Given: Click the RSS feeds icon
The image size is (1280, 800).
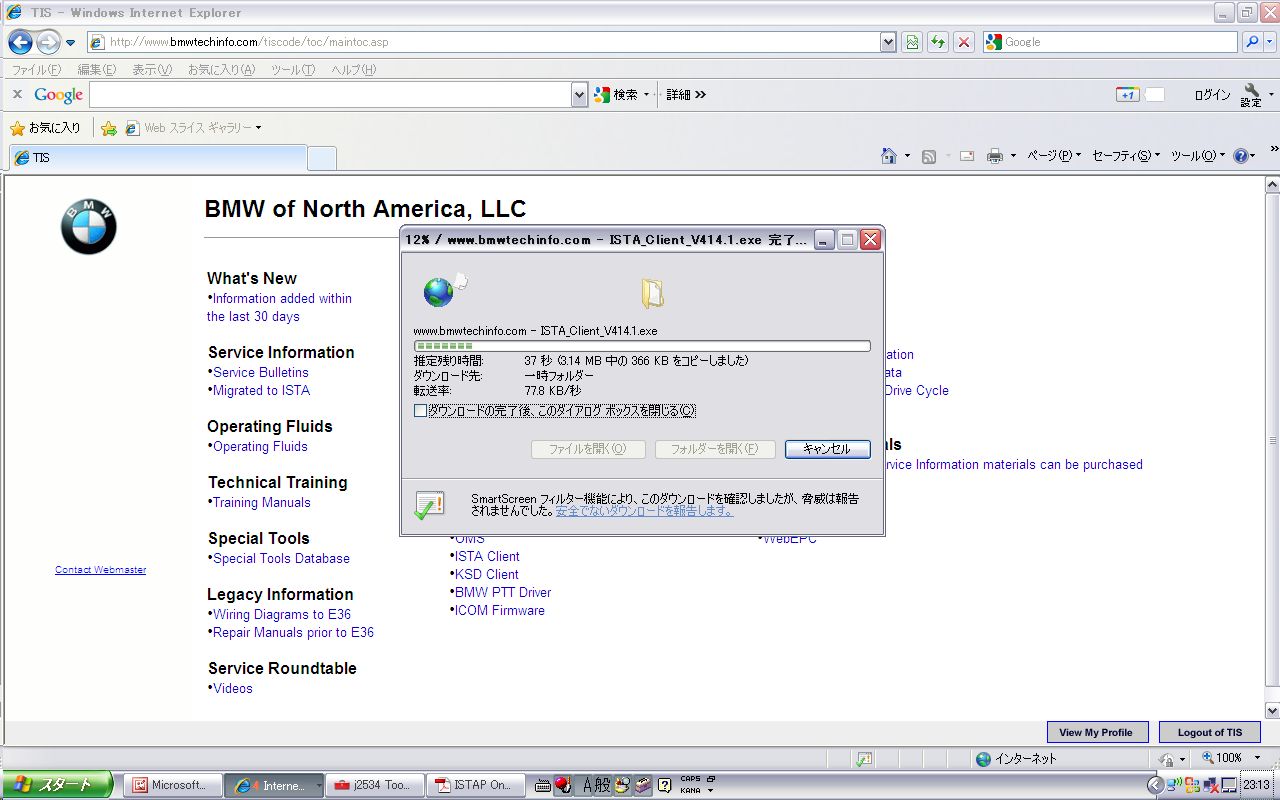Looking at the screenshot, I should pyautogui.click(x=929, y=156).
